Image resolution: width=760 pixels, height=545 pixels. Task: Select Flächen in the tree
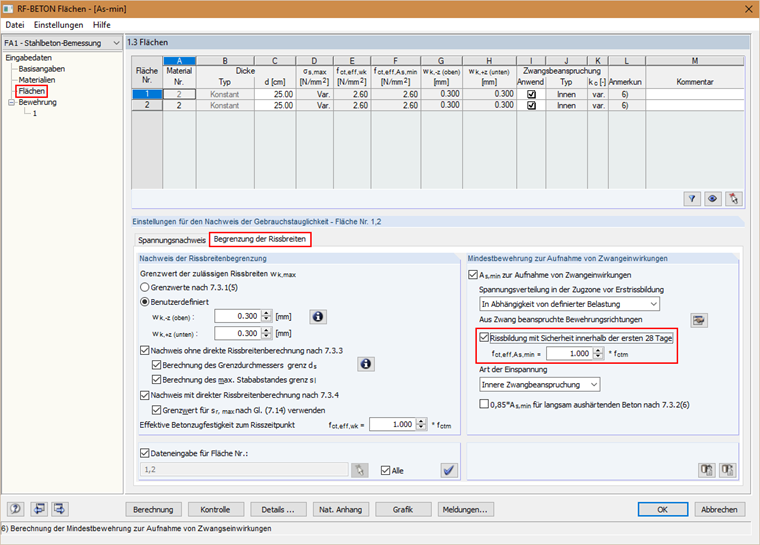[32, 91]
